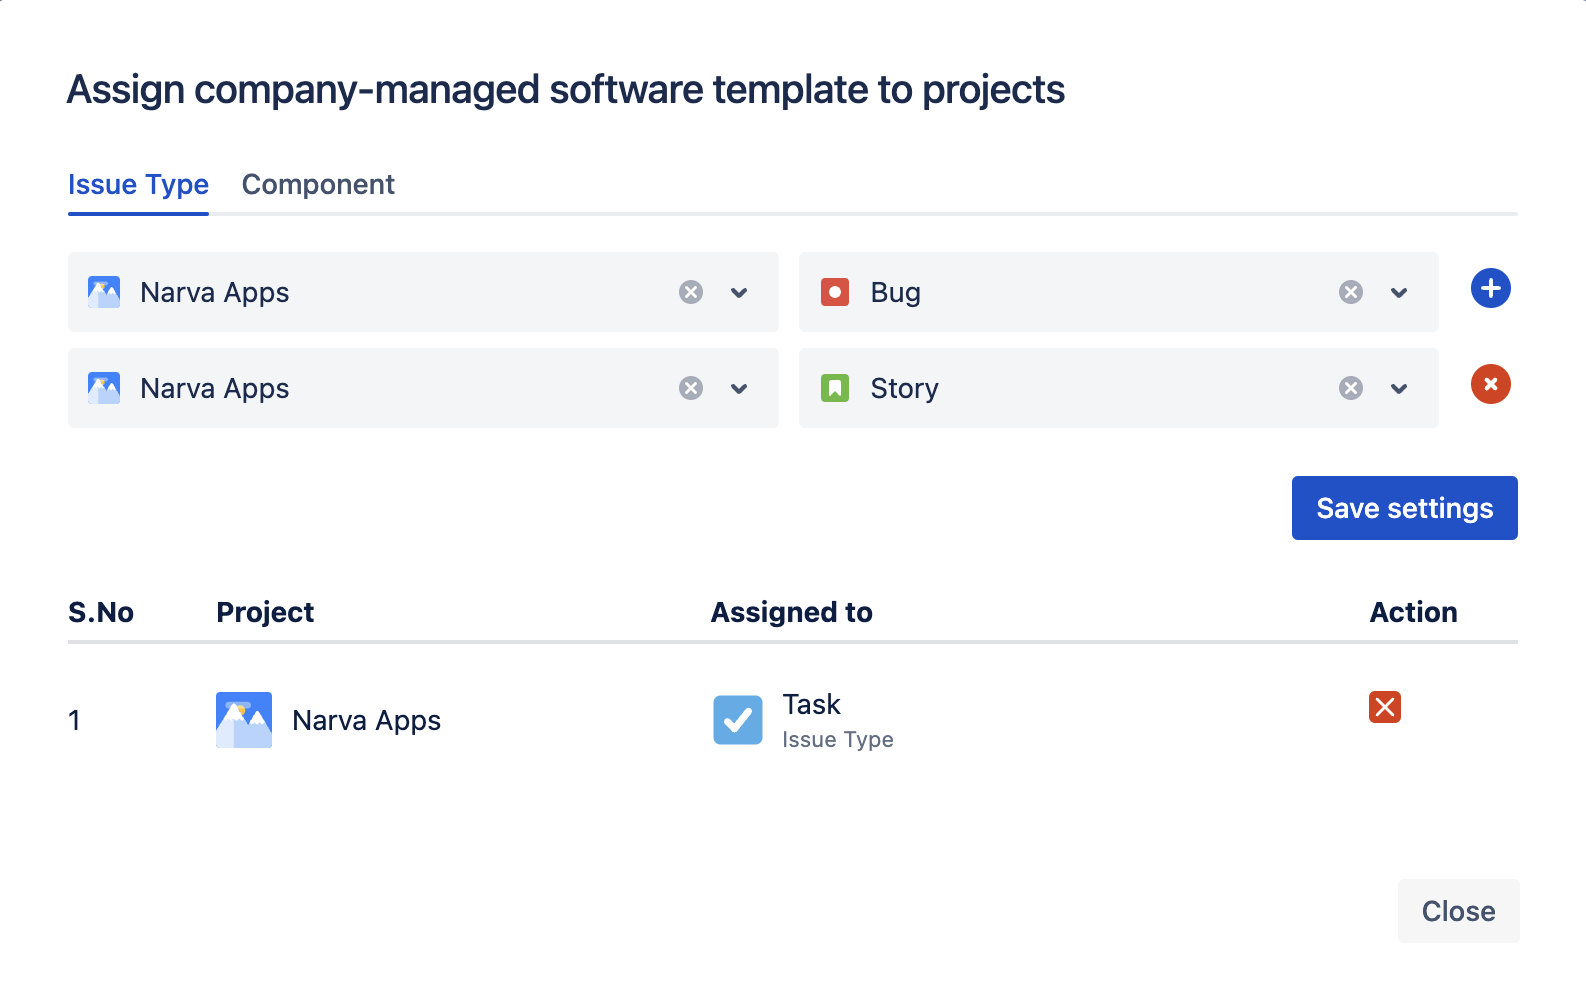Click the blue Task checkmark icon
This screenshot has height=1006, width=1586.
pos(737,720)
